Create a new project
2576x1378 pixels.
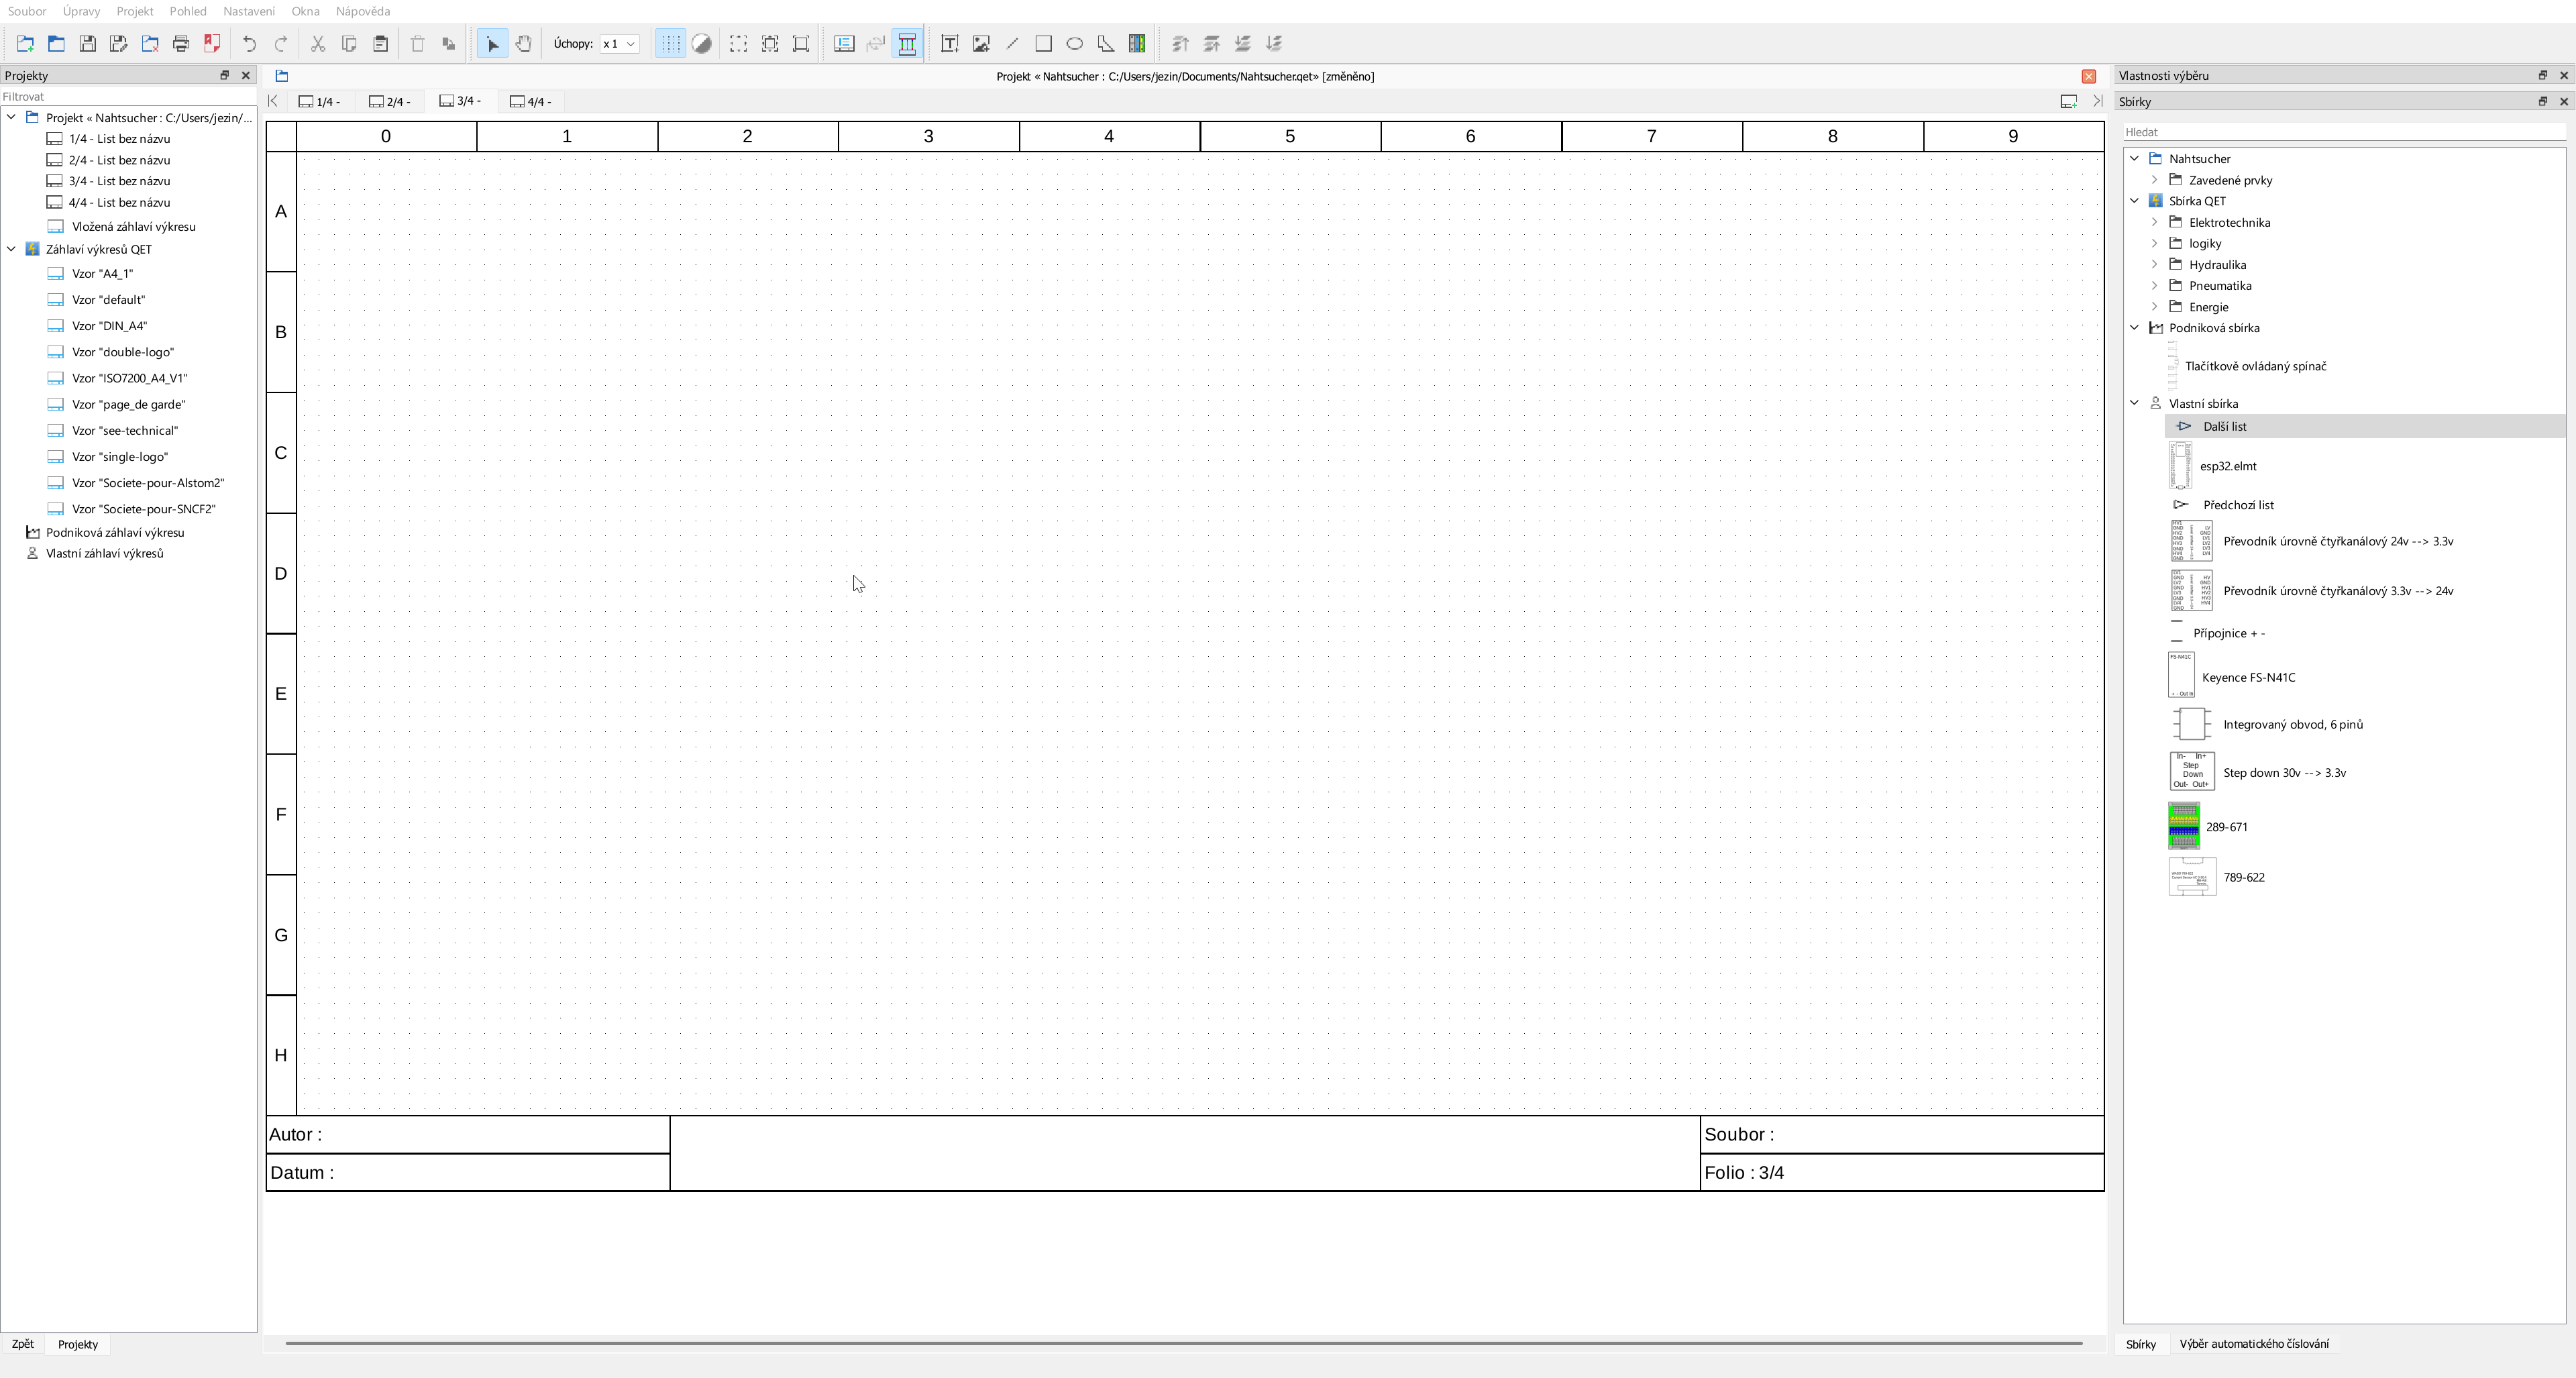coord(25,43)
